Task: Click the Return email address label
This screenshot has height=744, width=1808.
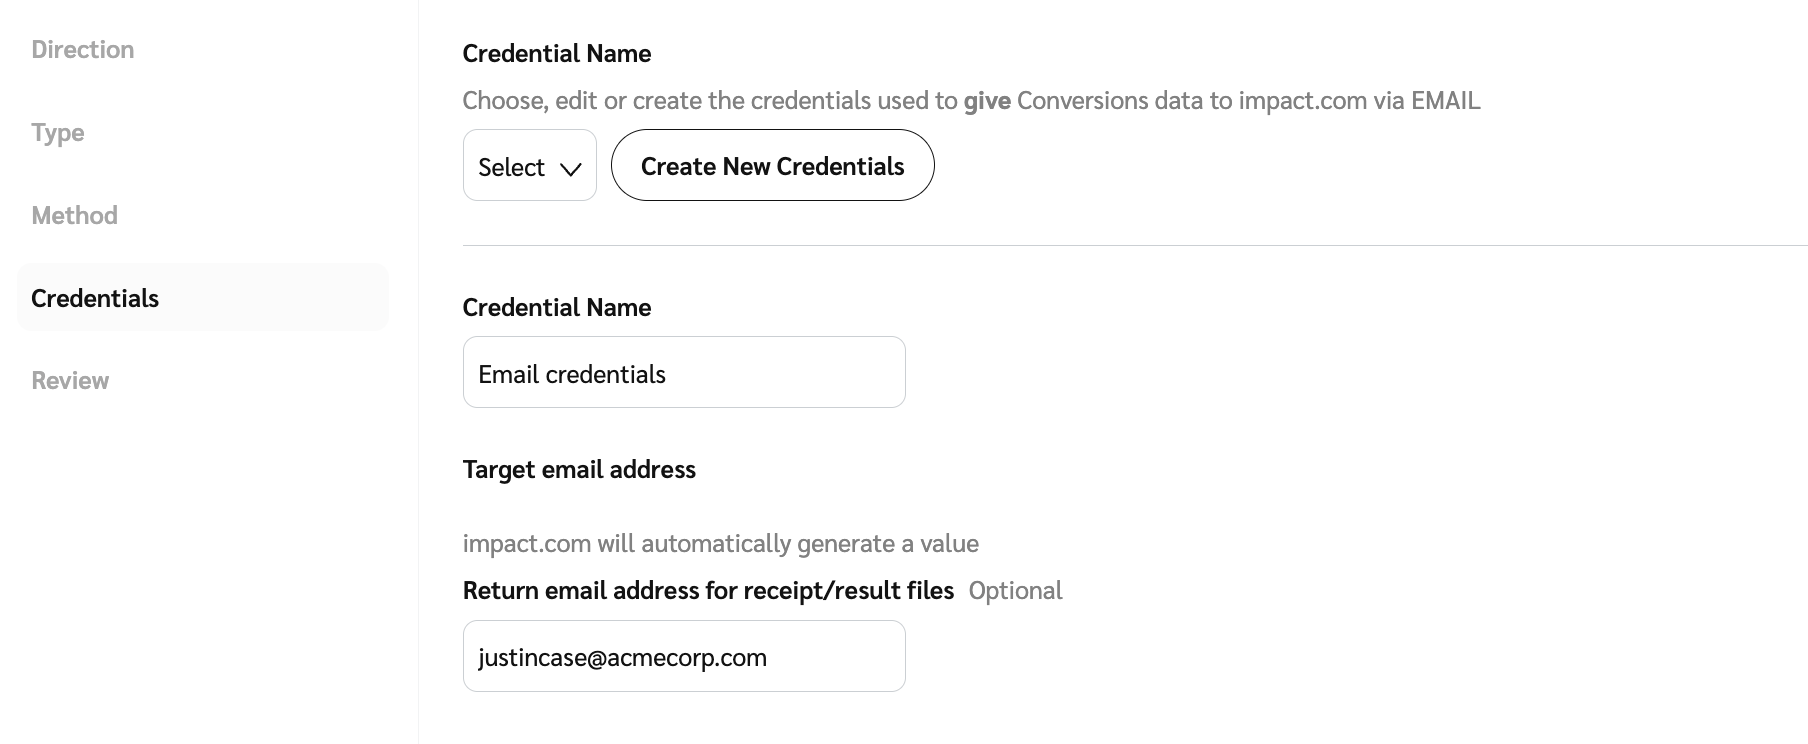Action: (708, 591)
